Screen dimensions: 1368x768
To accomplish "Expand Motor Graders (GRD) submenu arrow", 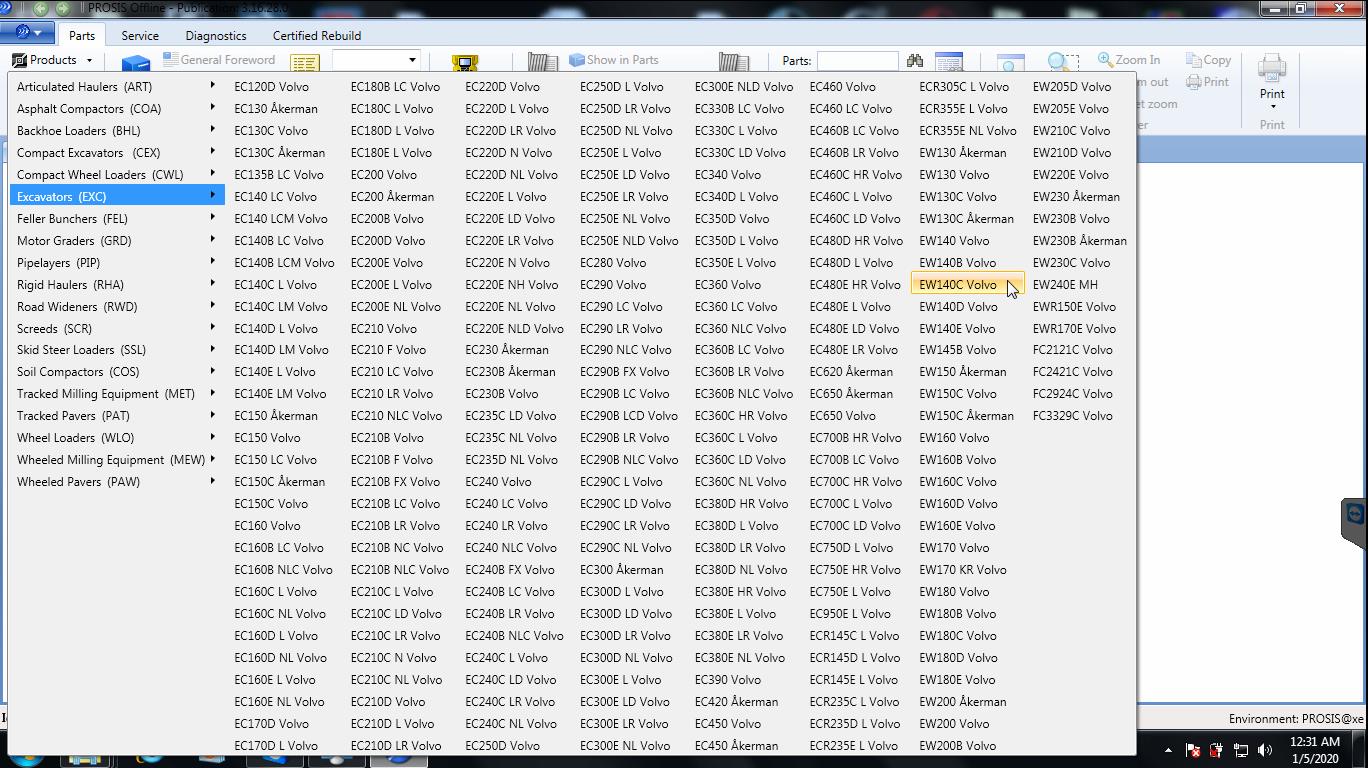I will 212,240.
